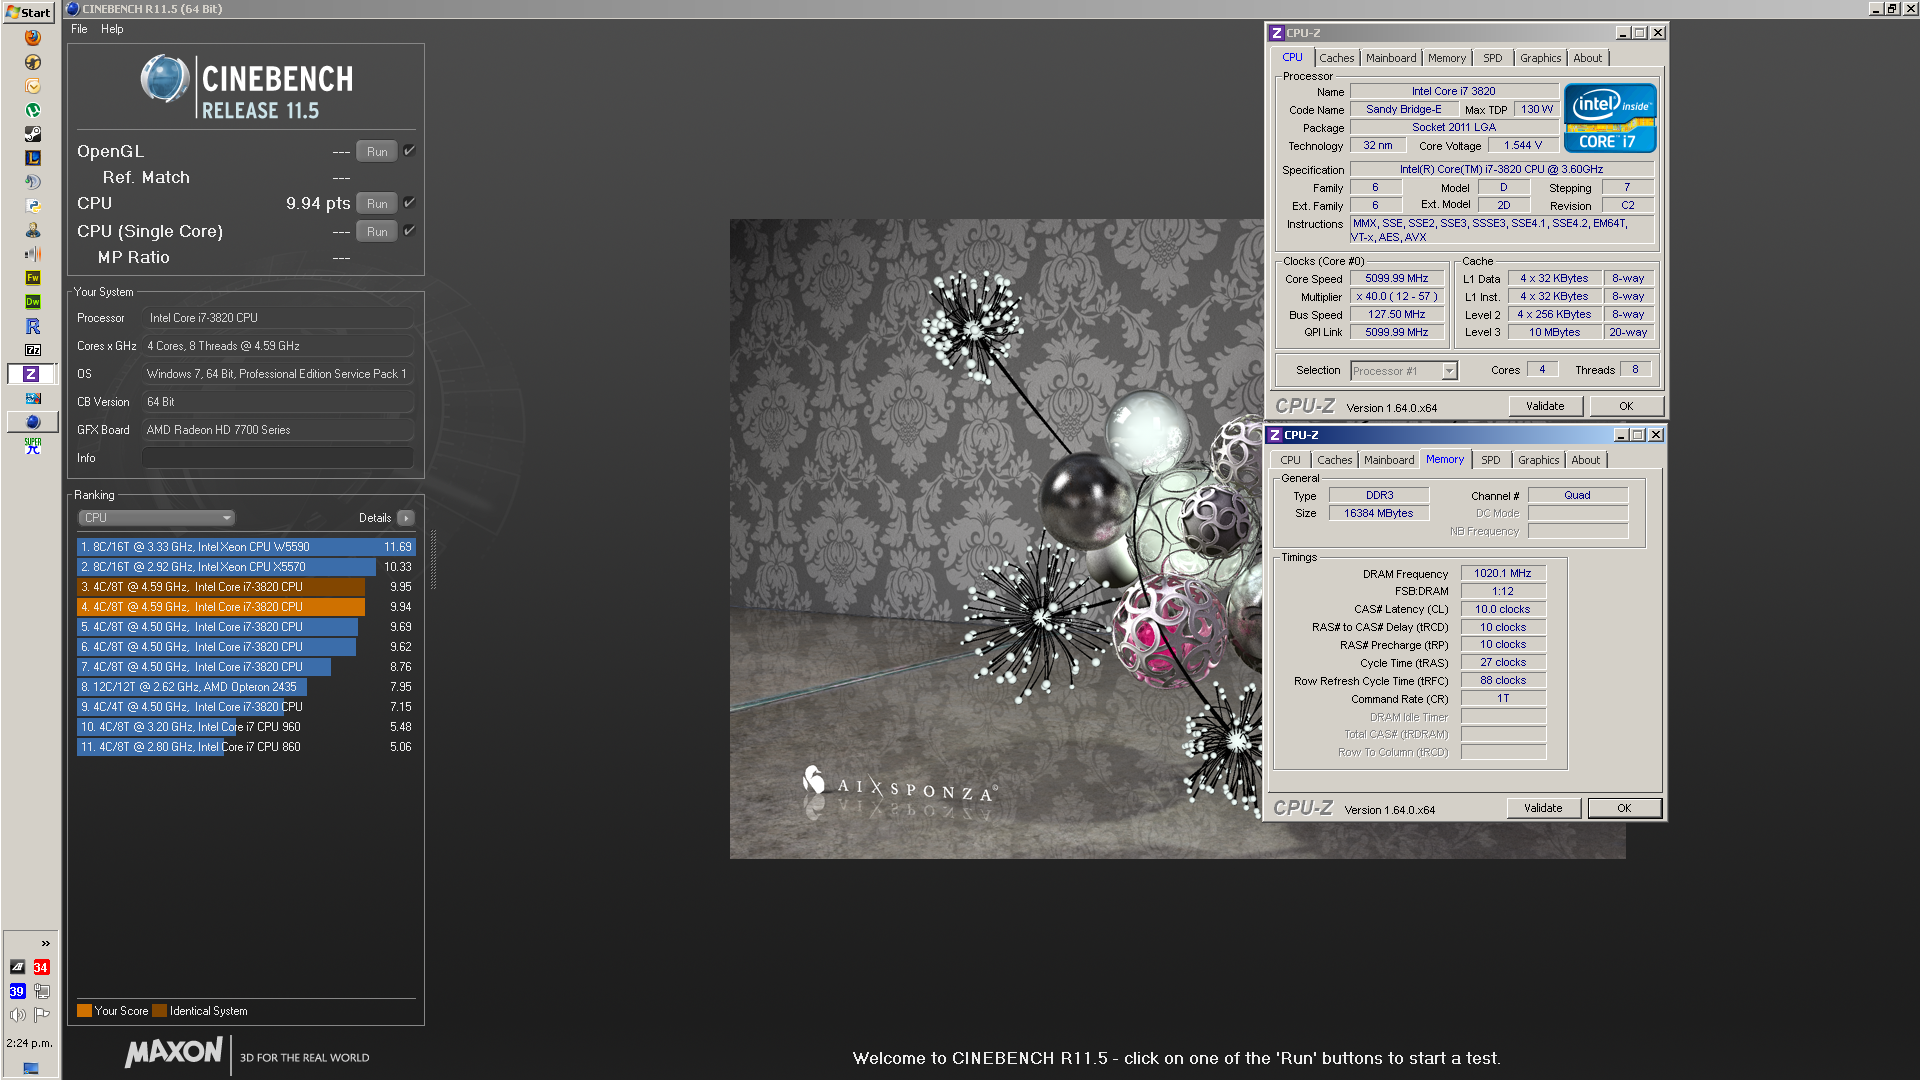The width and height of the screenshot is (1920, 1080).
Task: Show hidden tray icons chevron
Action: (x=45, y=943)
